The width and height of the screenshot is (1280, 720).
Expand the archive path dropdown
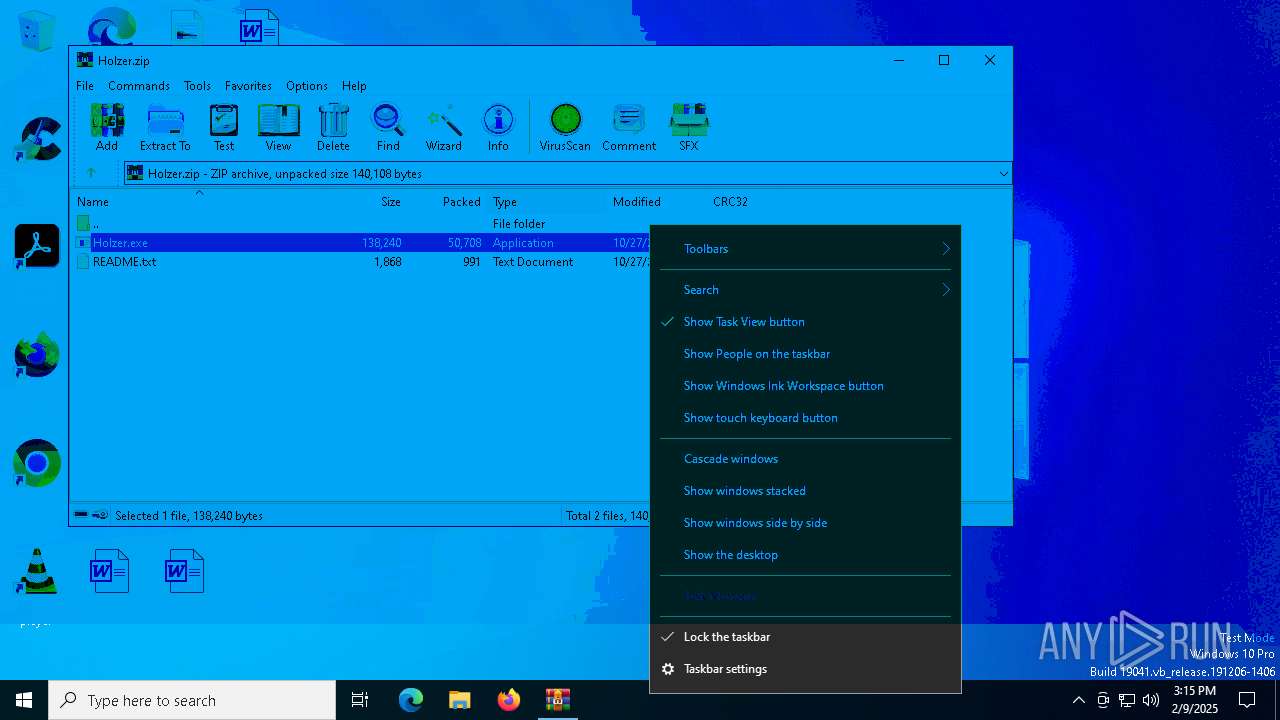1003,174
